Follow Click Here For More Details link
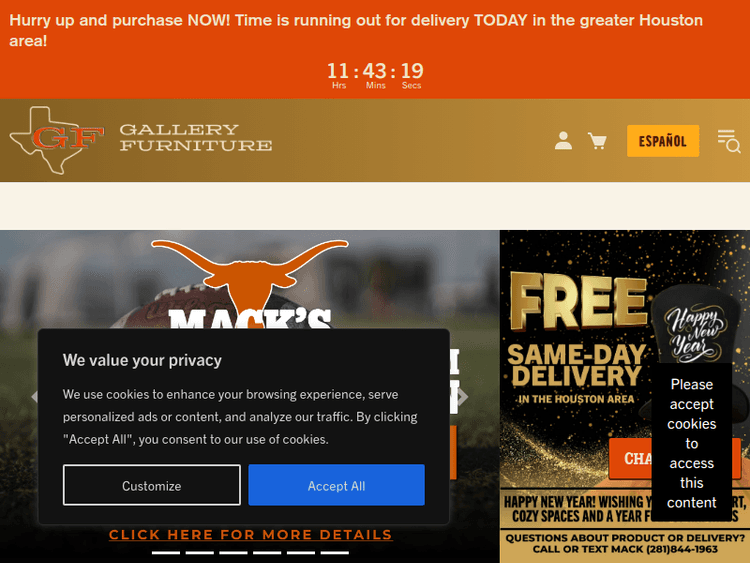Image resolution: width=750 pixels, height=563 pixels. 251,535
